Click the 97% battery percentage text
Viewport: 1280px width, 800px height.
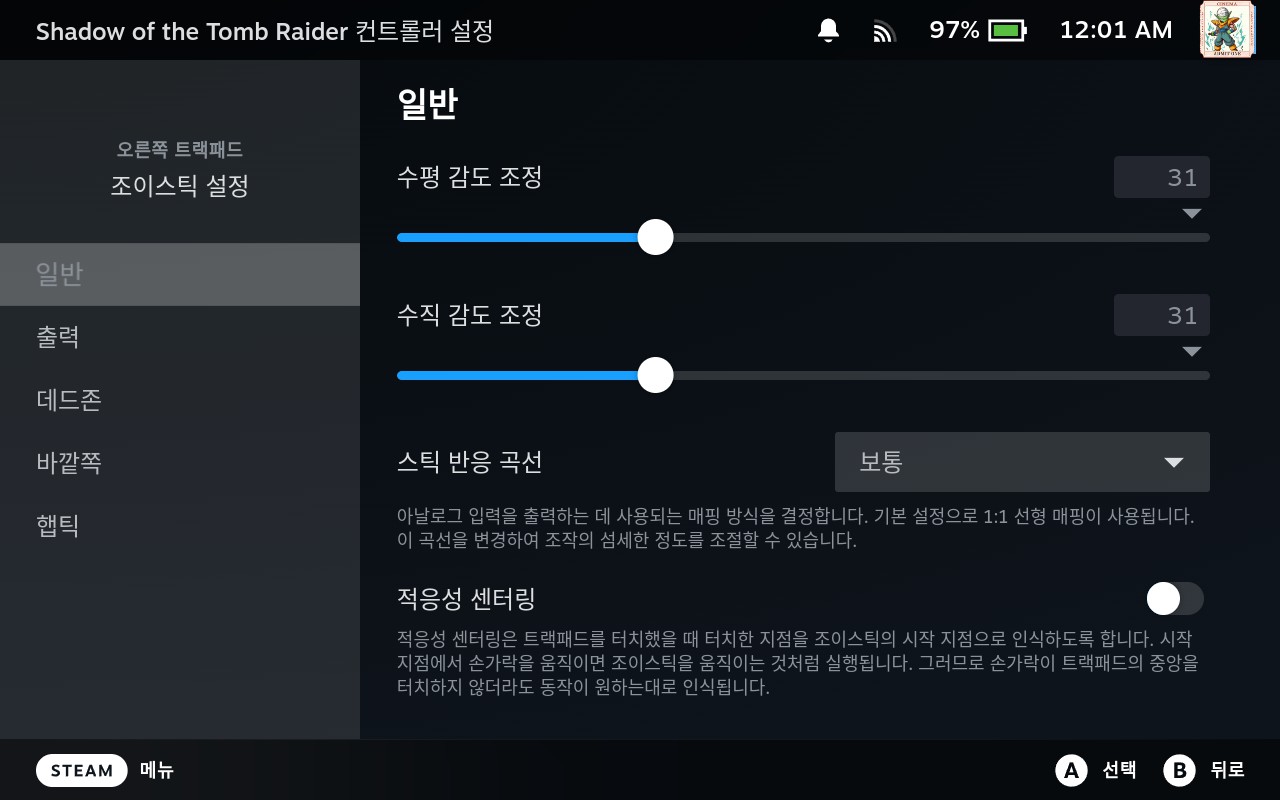coord(954,30)
